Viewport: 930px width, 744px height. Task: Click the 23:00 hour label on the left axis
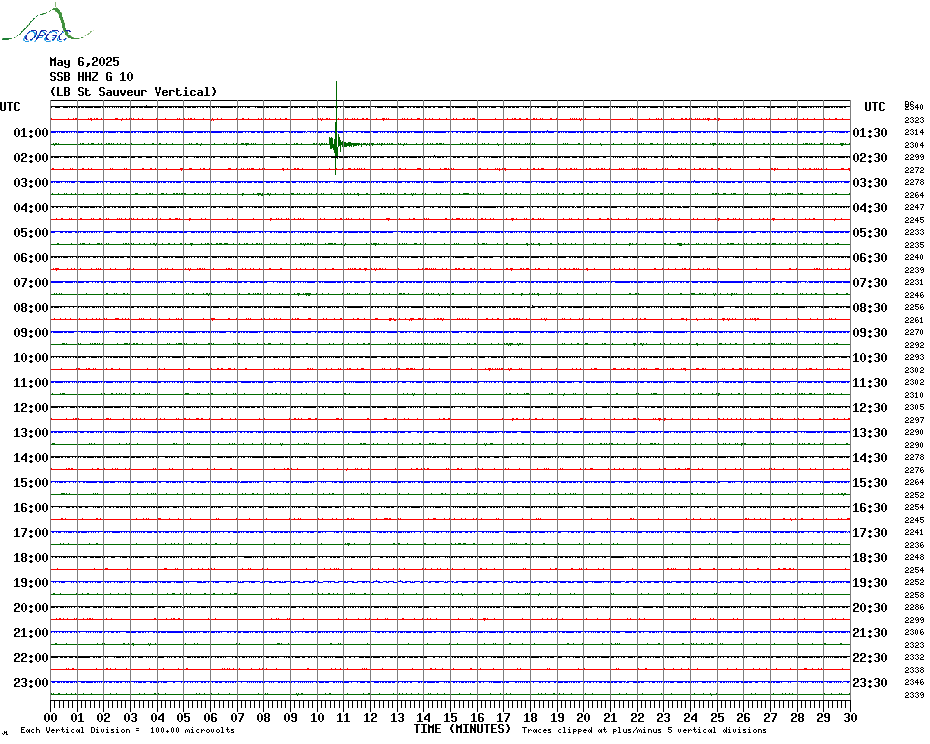[31, 683]
